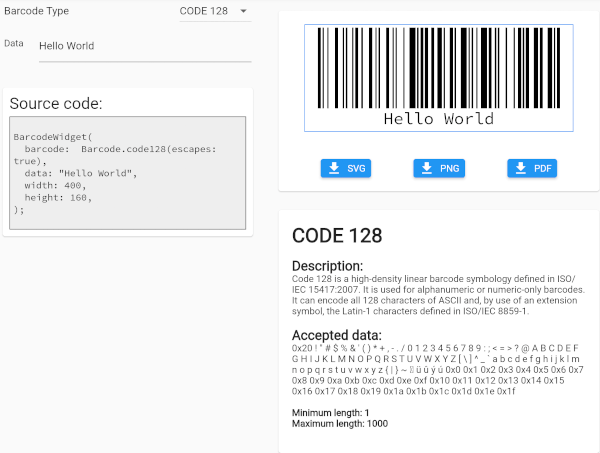The image size is (600, 453).
Task: Click the 'Barcode Type' label
Action: (37, 11)
